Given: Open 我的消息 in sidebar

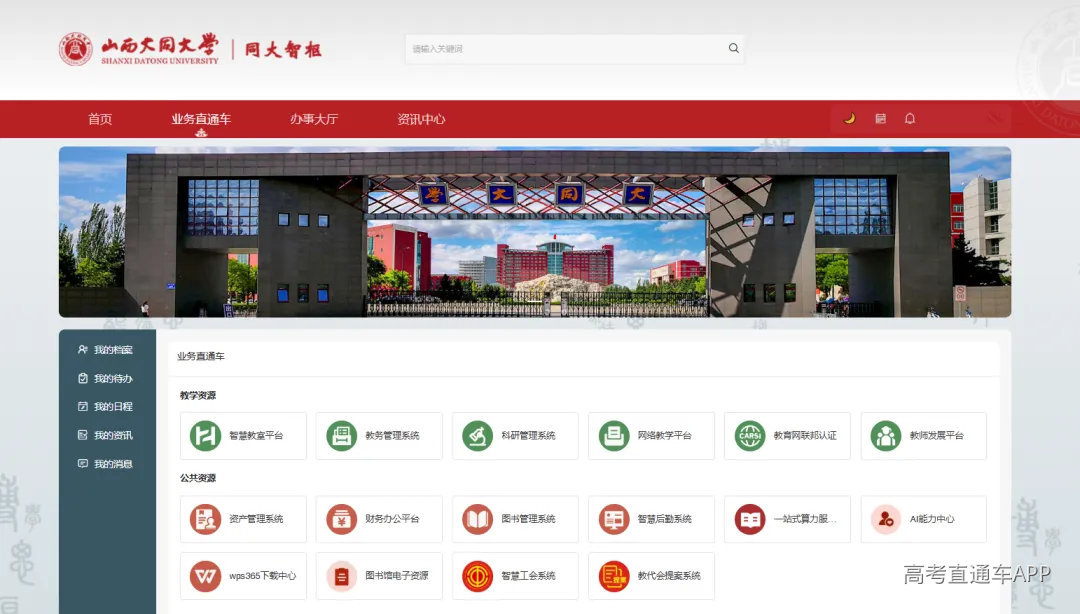Looking at the screenshot, I should pos(105,464).
